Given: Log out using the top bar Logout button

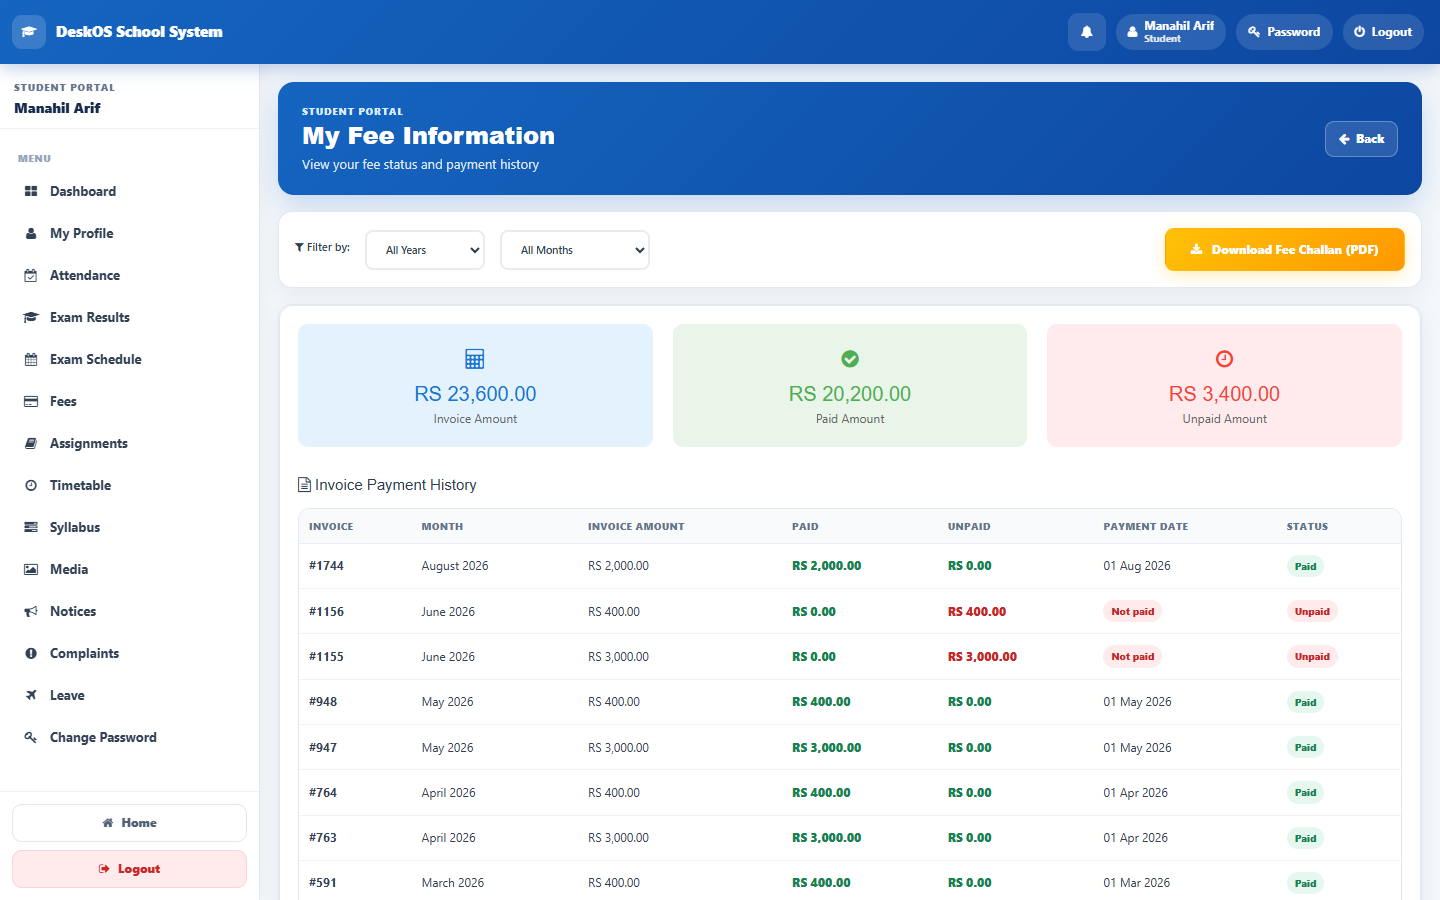Looking at the screenshot, I should tap(1383, 32).
